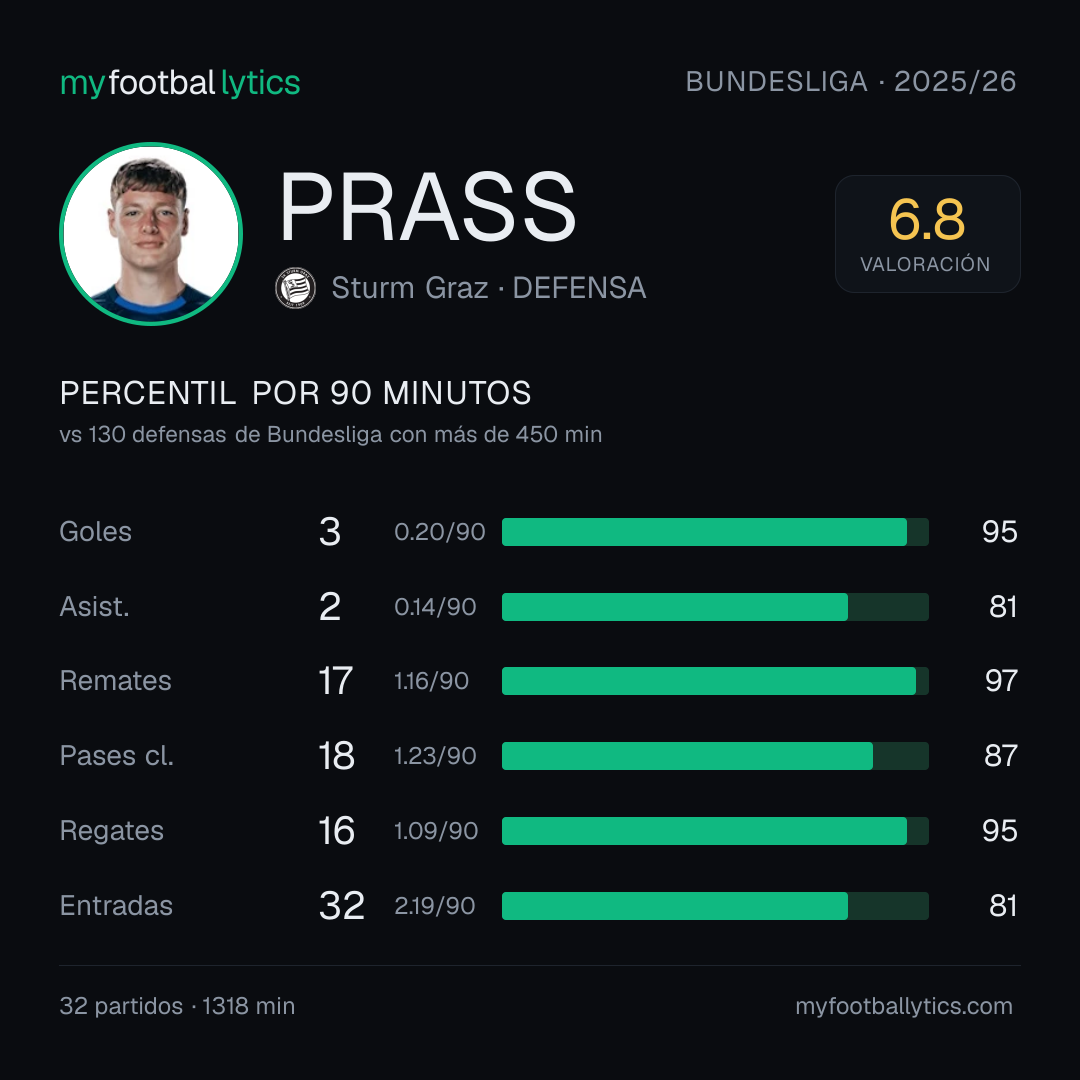The height and width of the screenshot is (1080, 1080).
Task: Click the Goles stat label
Action: point(96,532)
